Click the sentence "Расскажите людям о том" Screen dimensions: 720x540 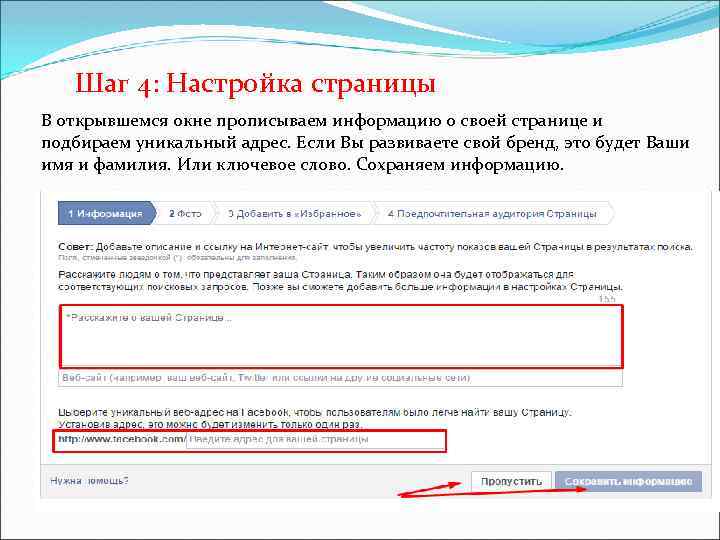[x=121, y=275]
